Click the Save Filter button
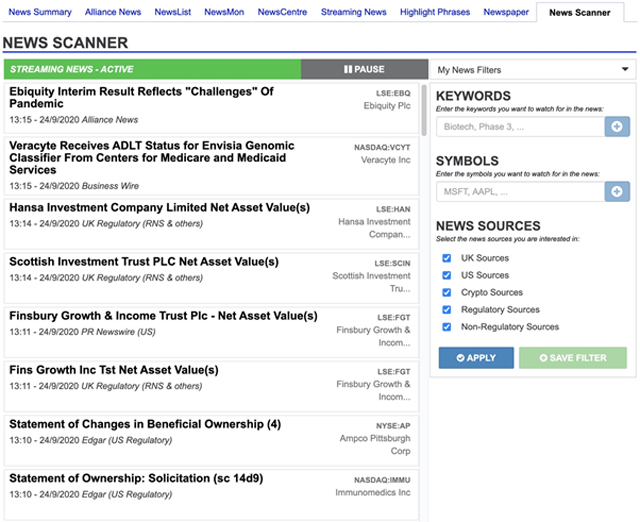 tap(573, 358)
